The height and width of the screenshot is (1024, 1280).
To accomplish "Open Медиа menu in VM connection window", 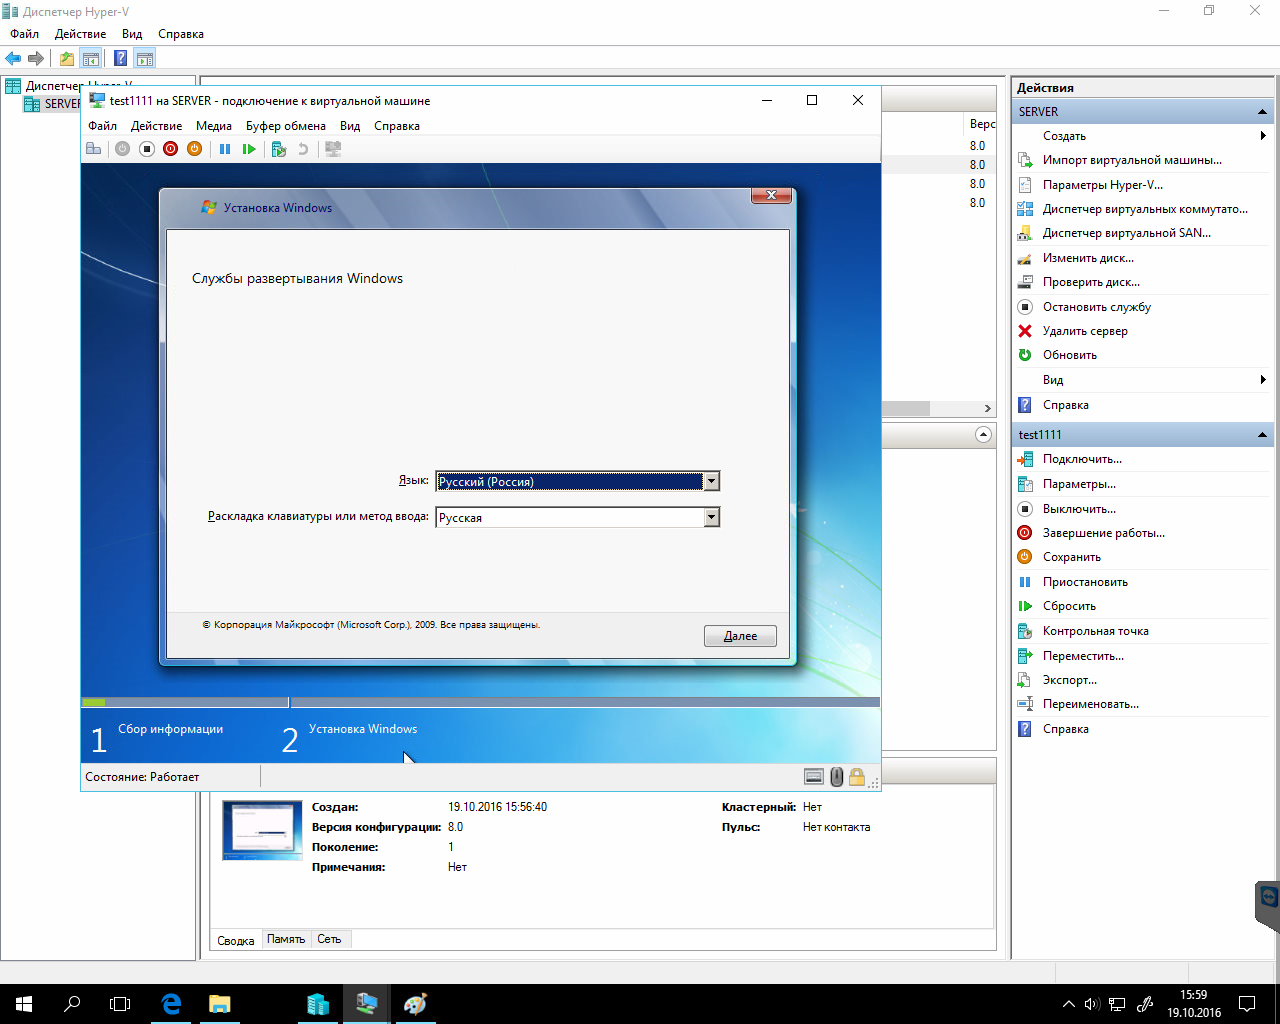I will (214, 126).
